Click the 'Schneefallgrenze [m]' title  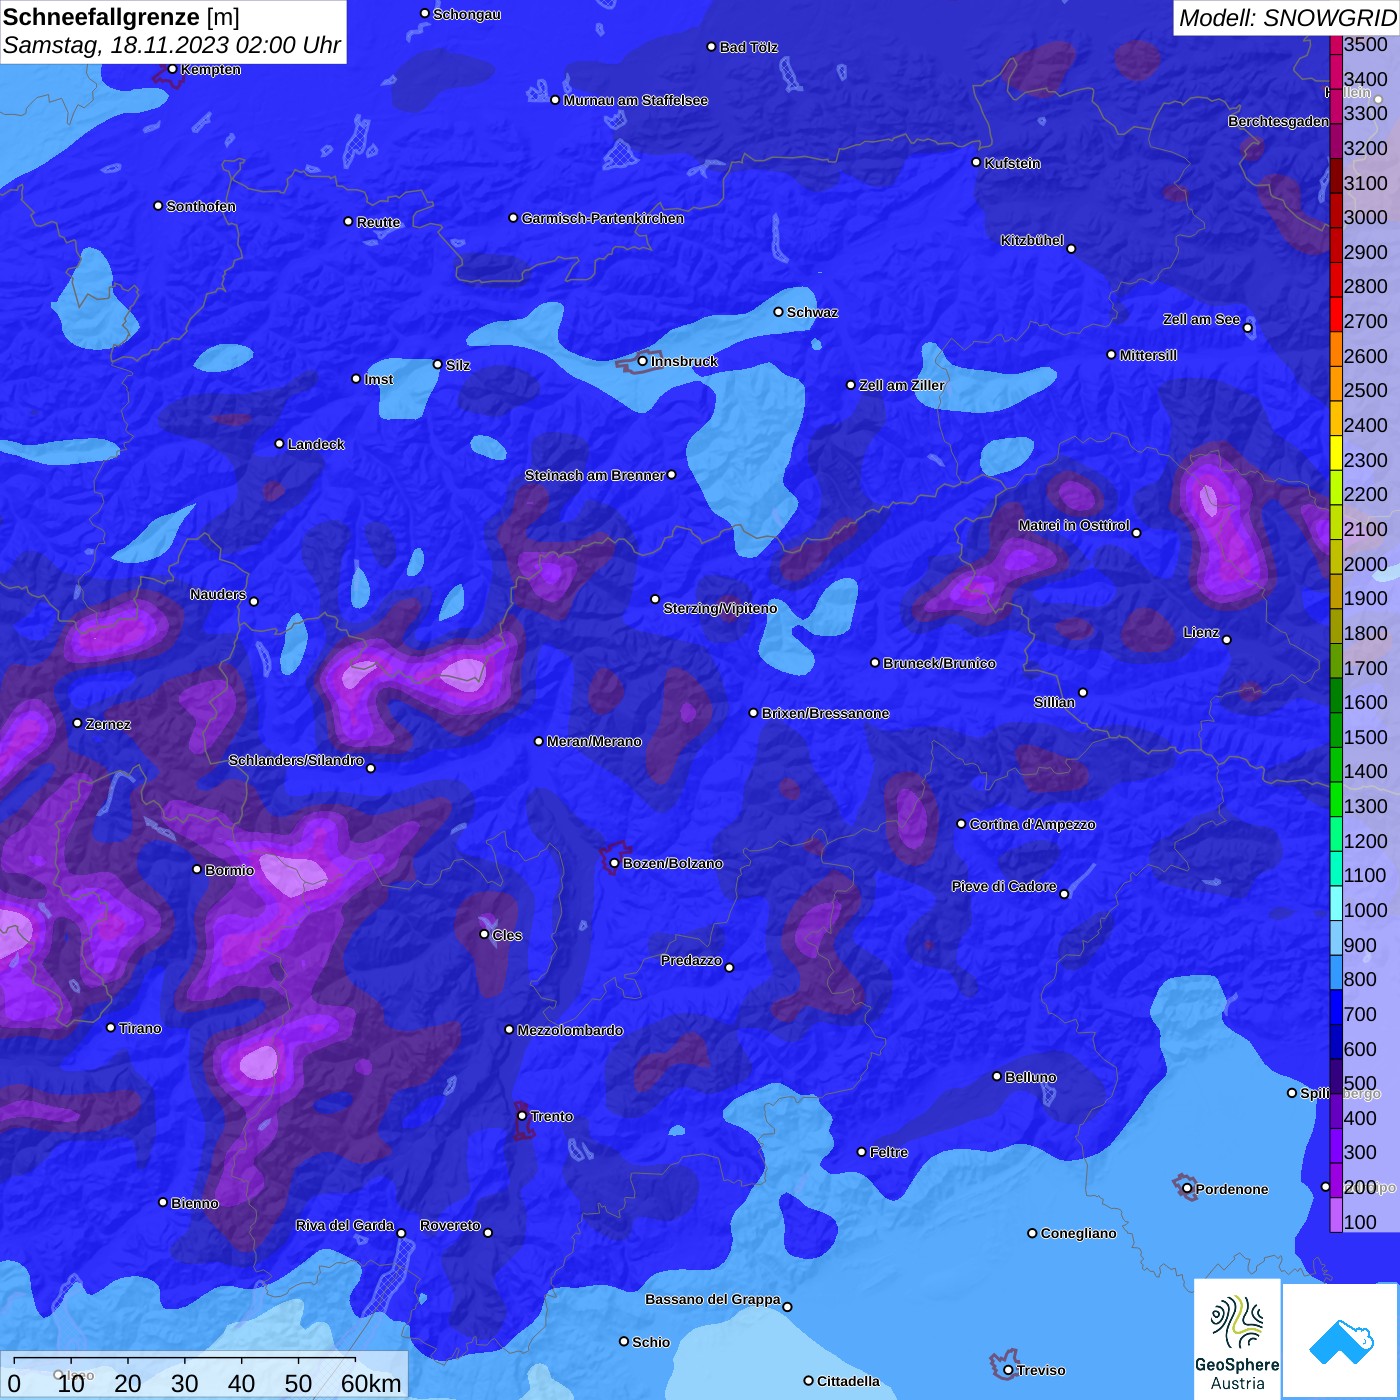(121, 18)
